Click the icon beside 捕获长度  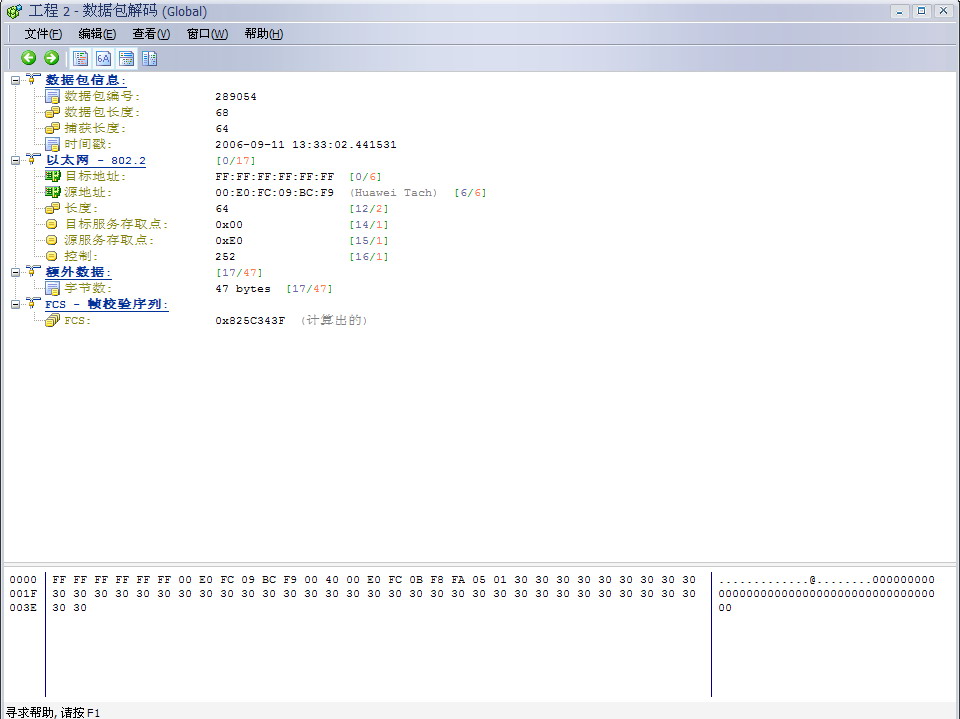click(52, 128)
